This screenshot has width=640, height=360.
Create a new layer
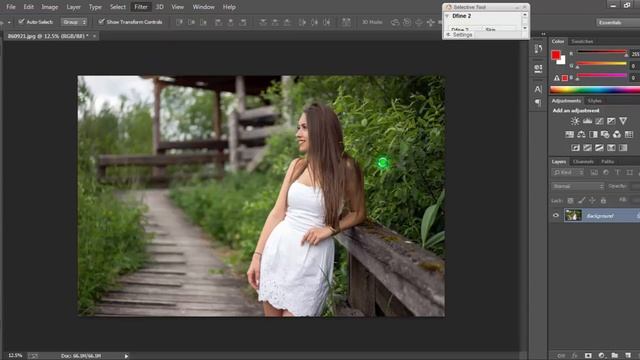tap(628, 356)
